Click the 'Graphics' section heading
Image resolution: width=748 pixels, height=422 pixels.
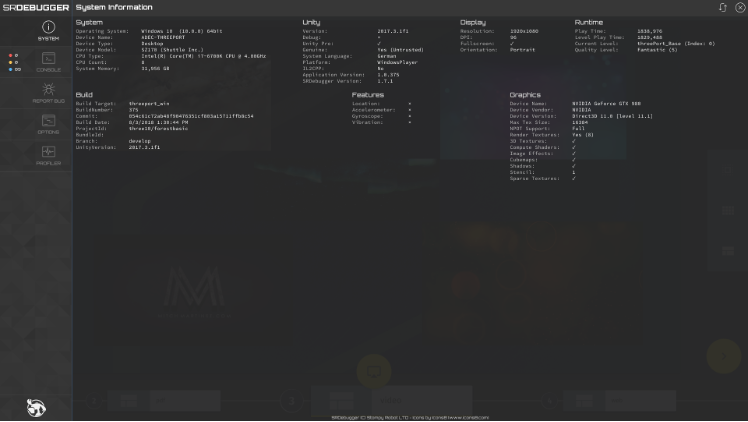525,95
